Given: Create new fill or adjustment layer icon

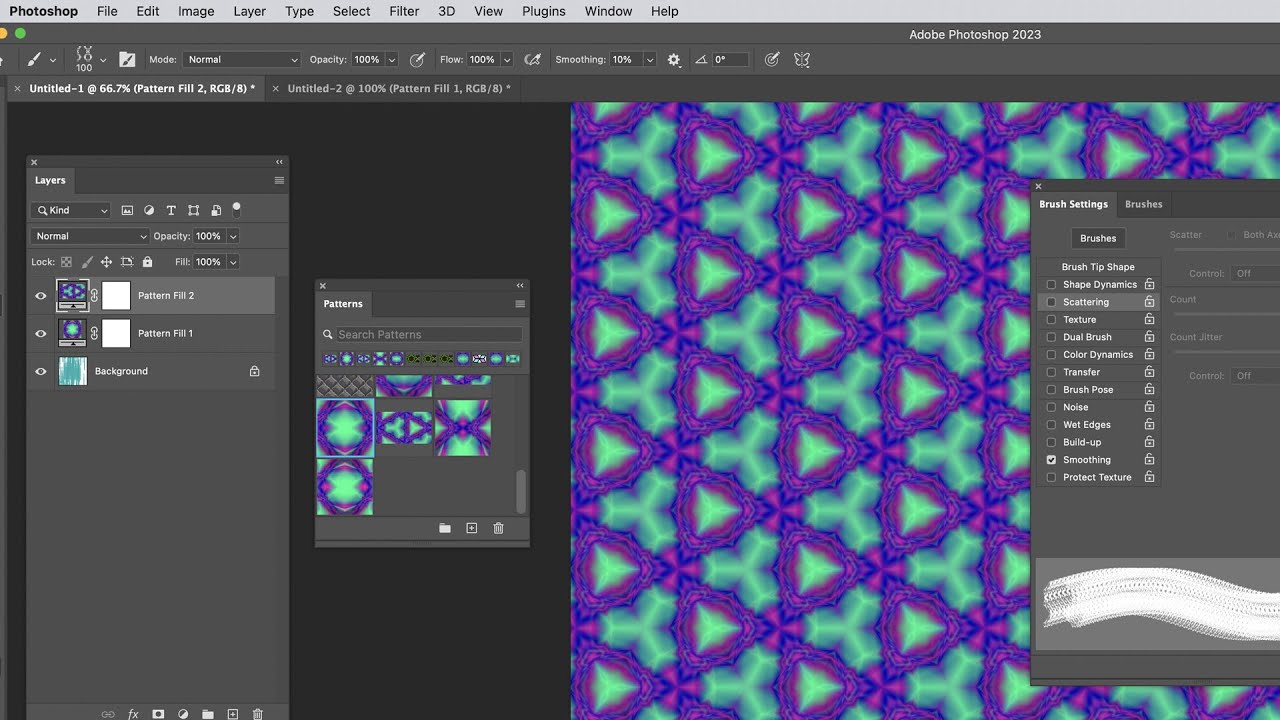Looking at the screenshot, I should click(x=183, y=714).
